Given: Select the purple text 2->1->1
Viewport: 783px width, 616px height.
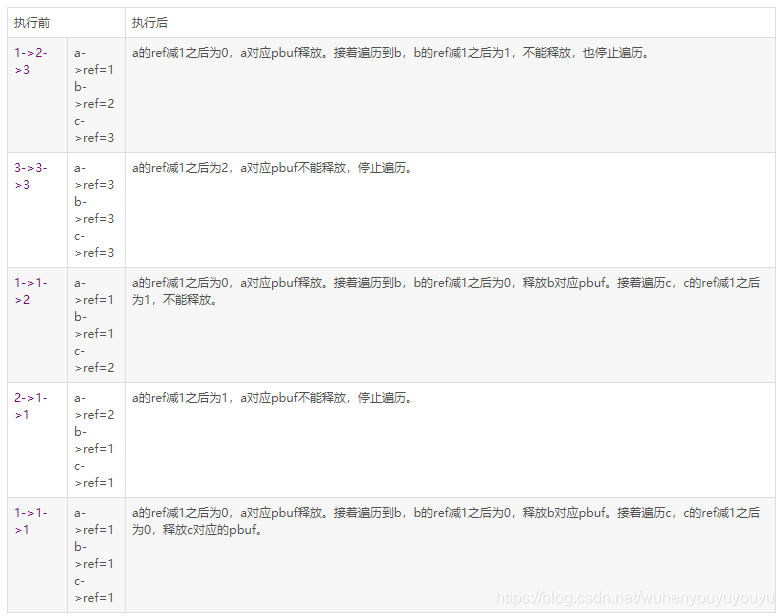Looking at the screenshot, I should (x=30, y=406).
